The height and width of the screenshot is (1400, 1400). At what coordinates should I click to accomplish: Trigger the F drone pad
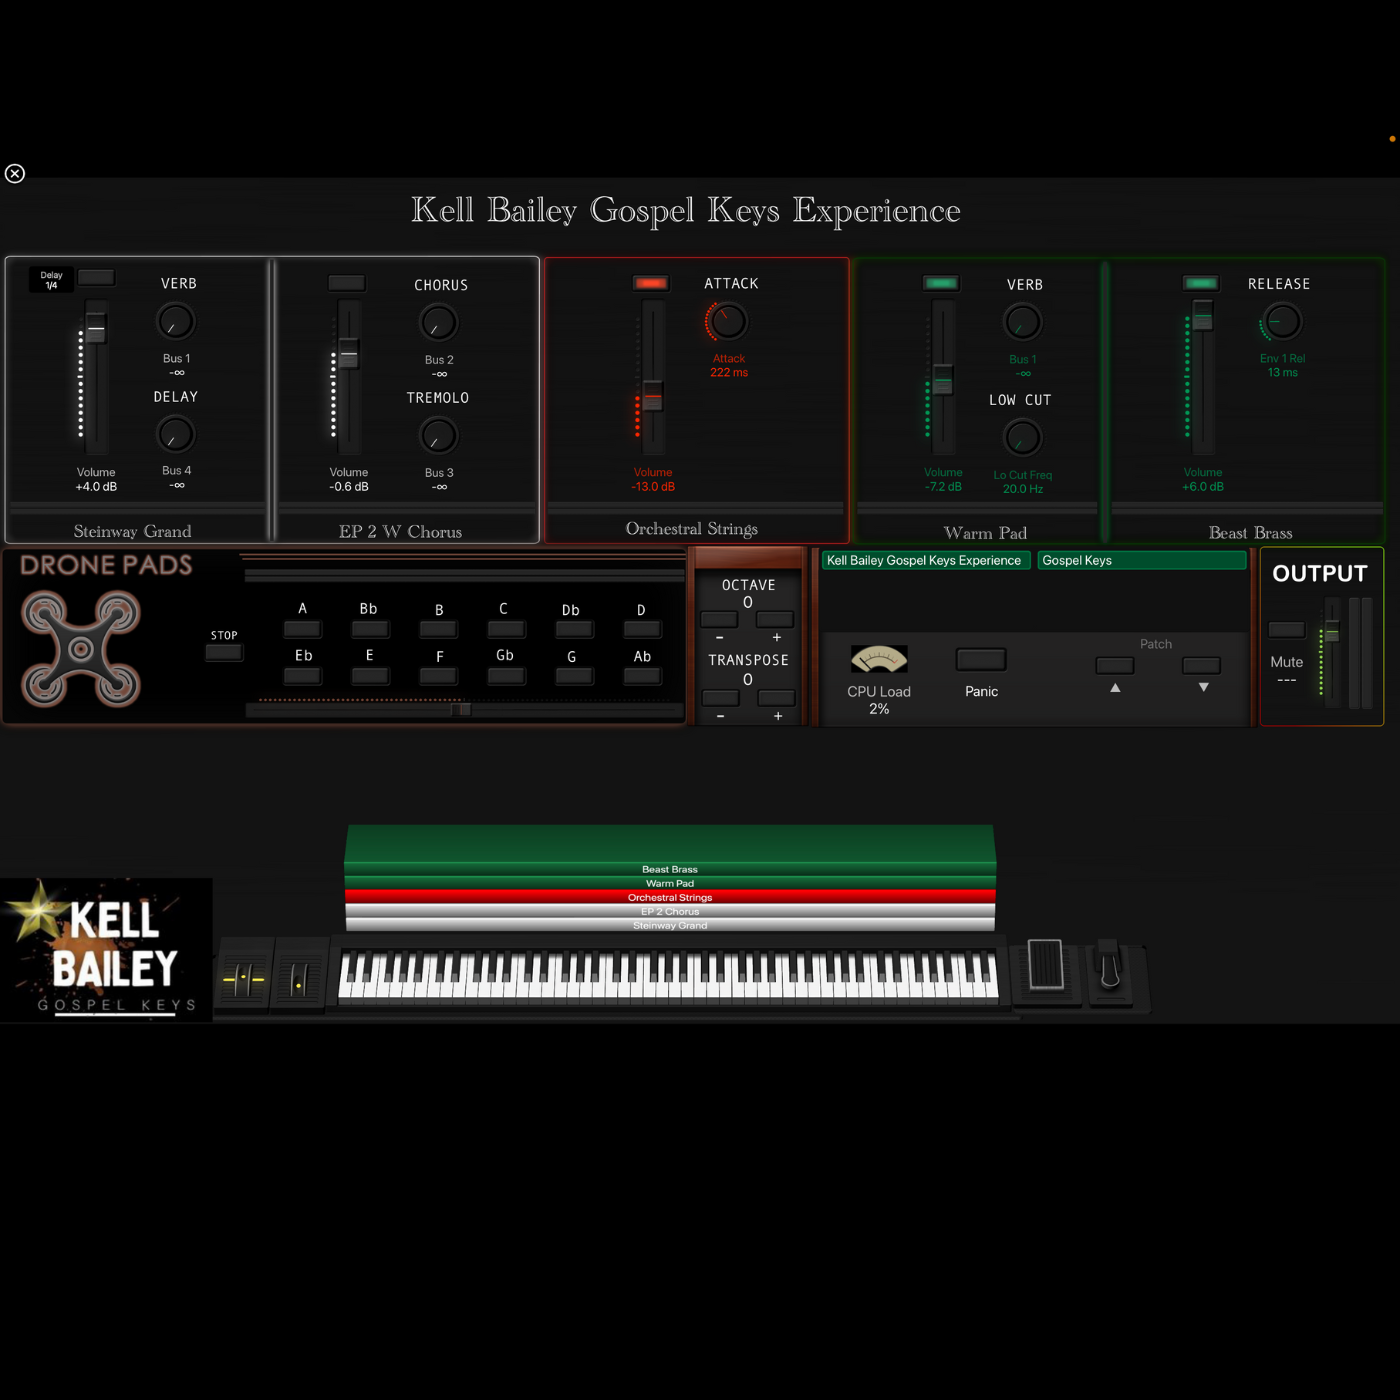coord(438,676)
